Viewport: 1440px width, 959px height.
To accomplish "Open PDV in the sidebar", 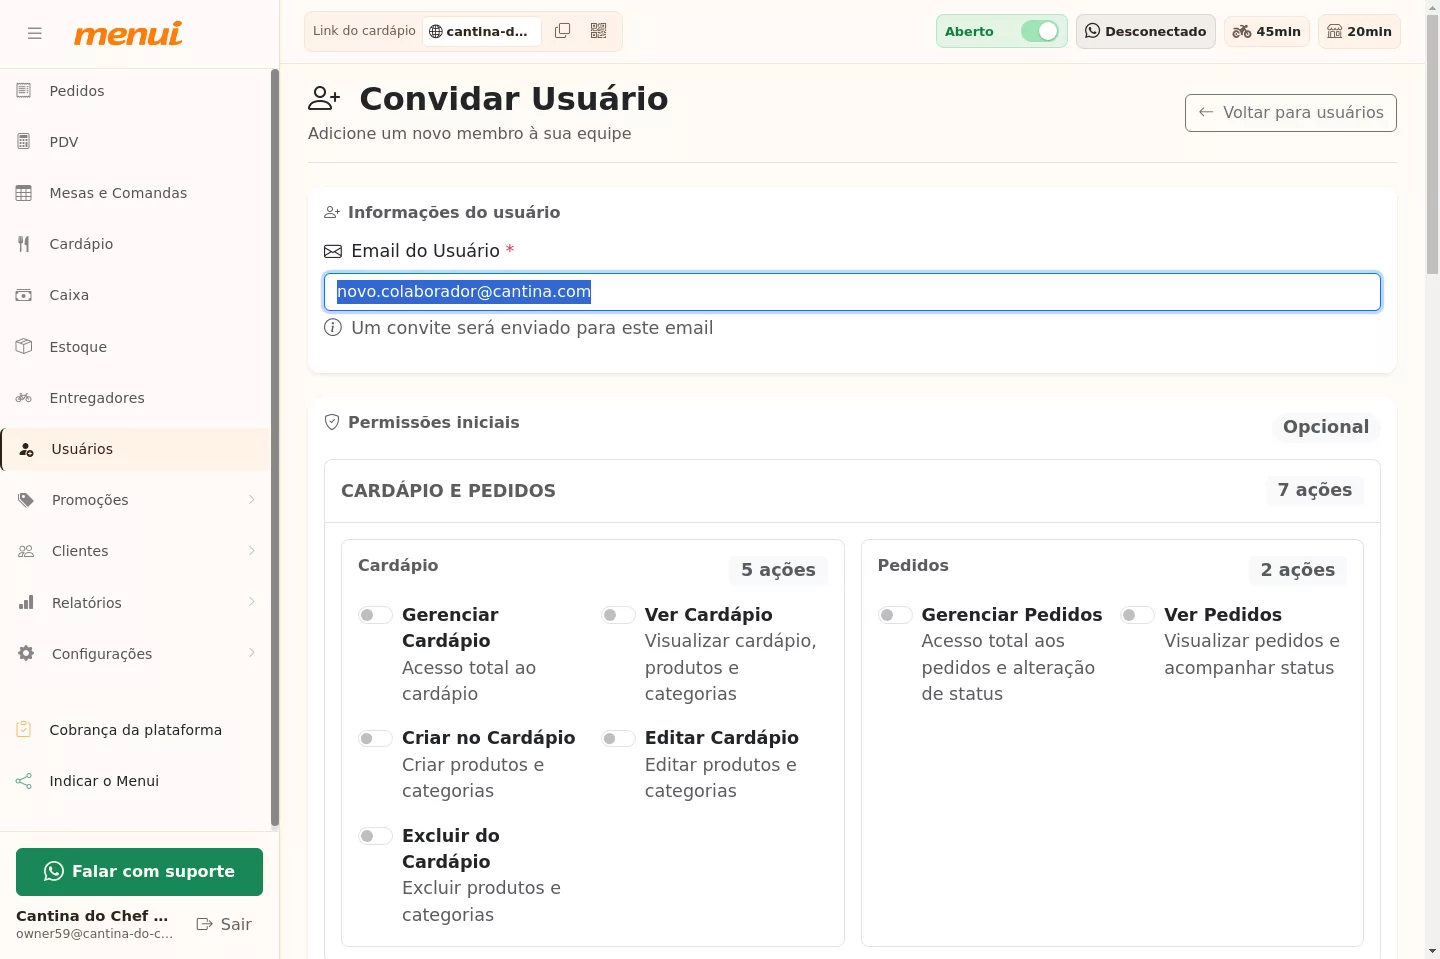I will [135, 142].
